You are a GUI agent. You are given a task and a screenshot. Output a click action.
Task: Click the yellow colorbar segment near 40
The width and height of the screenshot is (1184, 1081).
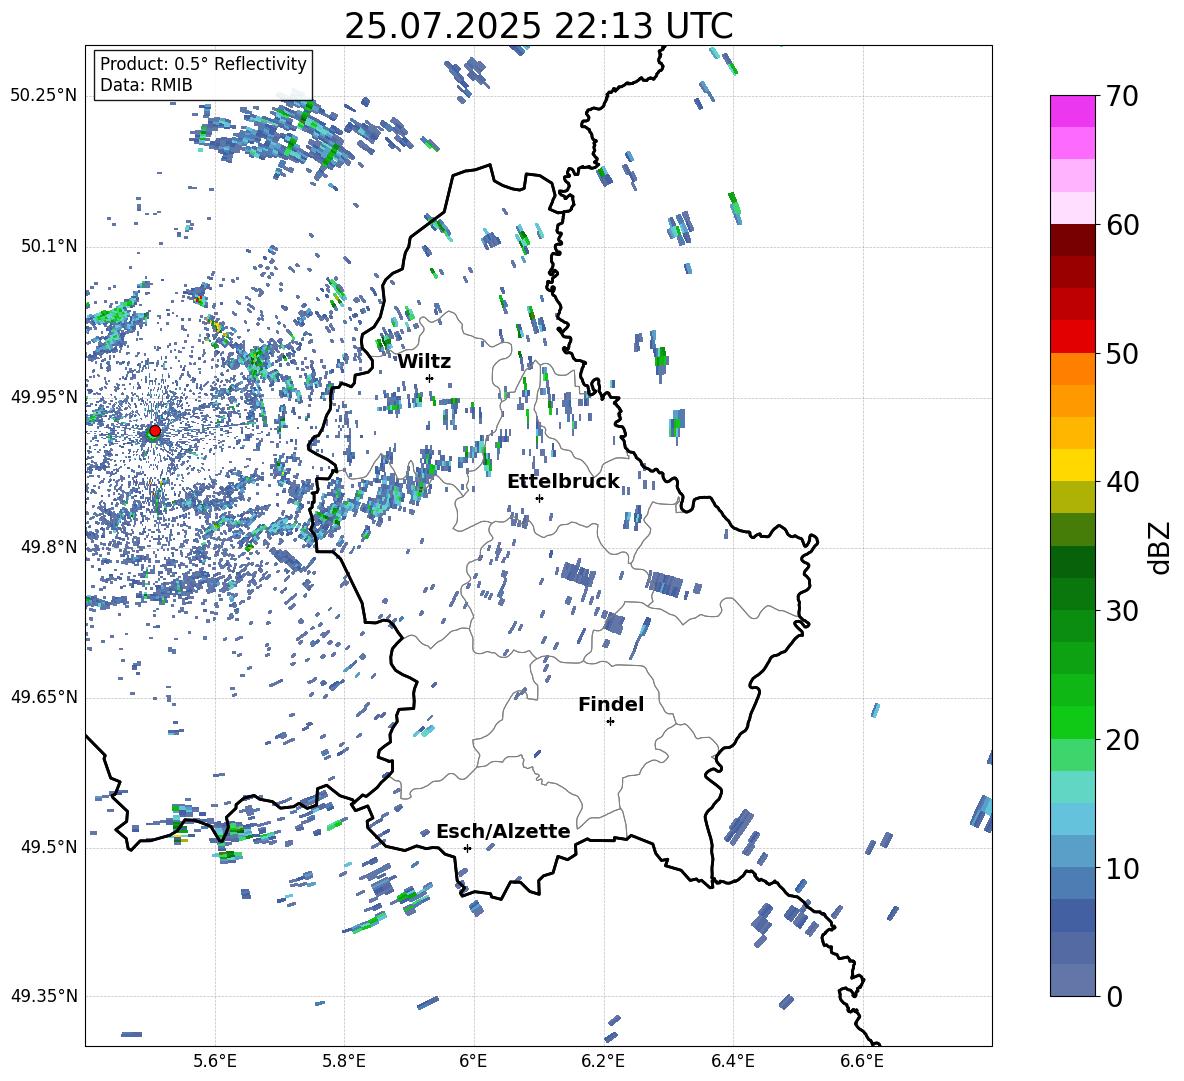tap(1072, 465)
